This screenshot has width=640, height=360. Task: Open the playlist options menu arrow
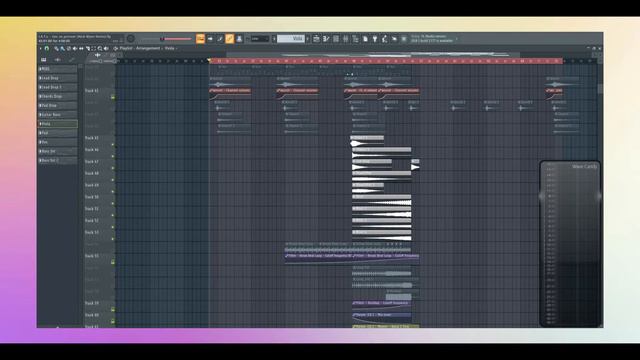coord(40,48)
